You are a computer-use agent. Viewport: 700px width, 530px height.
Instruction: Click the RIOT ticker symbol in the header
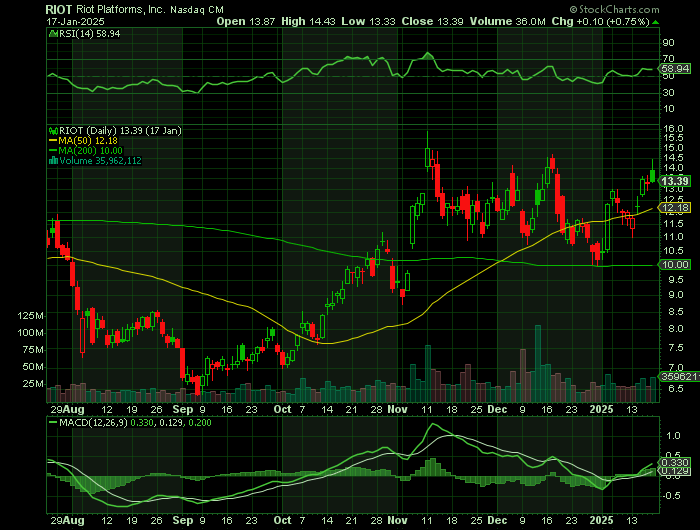(59, 9)
